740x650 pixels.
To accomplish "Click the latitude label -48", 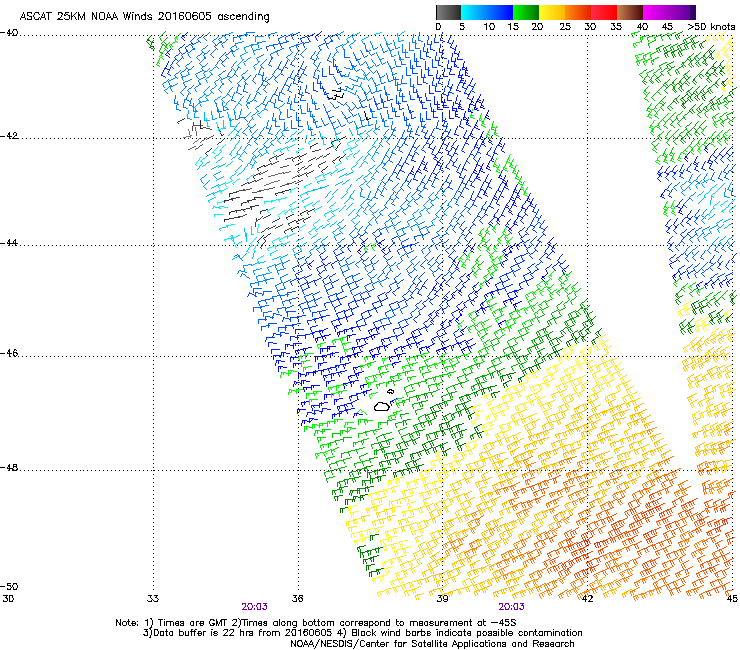I will coord(9,467).
